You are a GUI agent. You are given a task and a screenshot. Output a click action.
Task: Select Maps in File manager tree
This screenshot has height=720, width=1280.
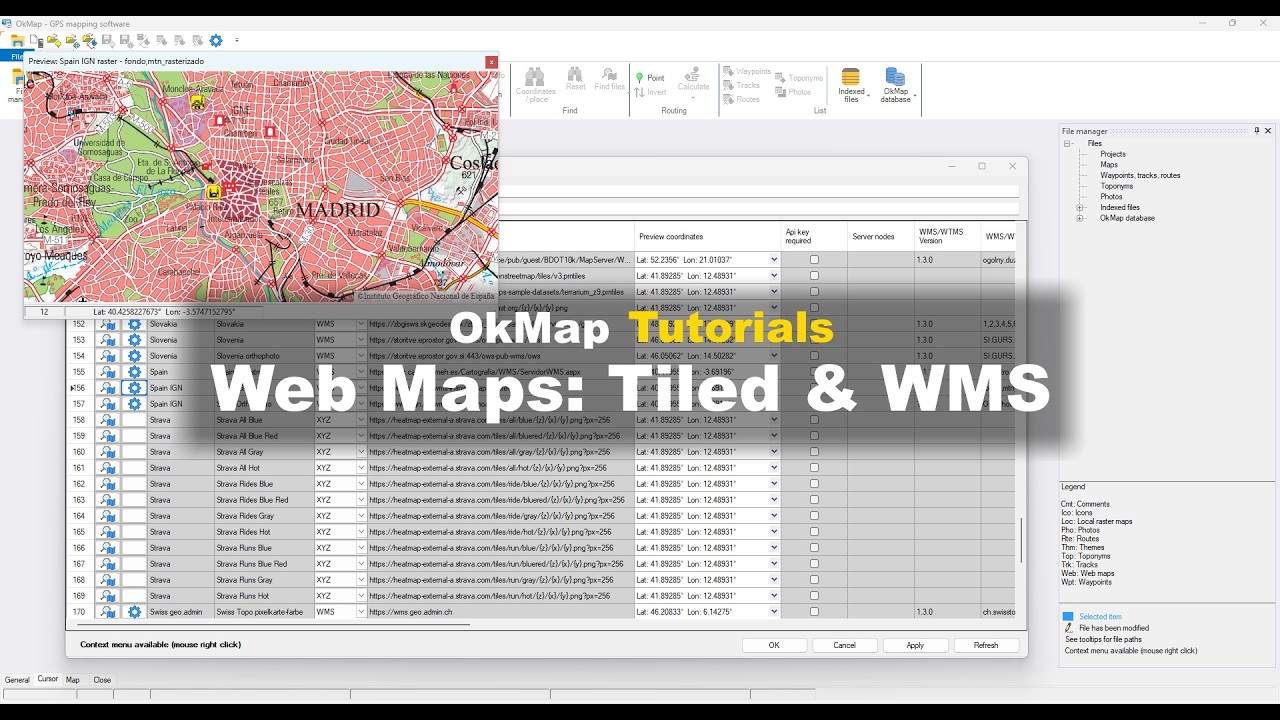click(x=1109, y=165)
